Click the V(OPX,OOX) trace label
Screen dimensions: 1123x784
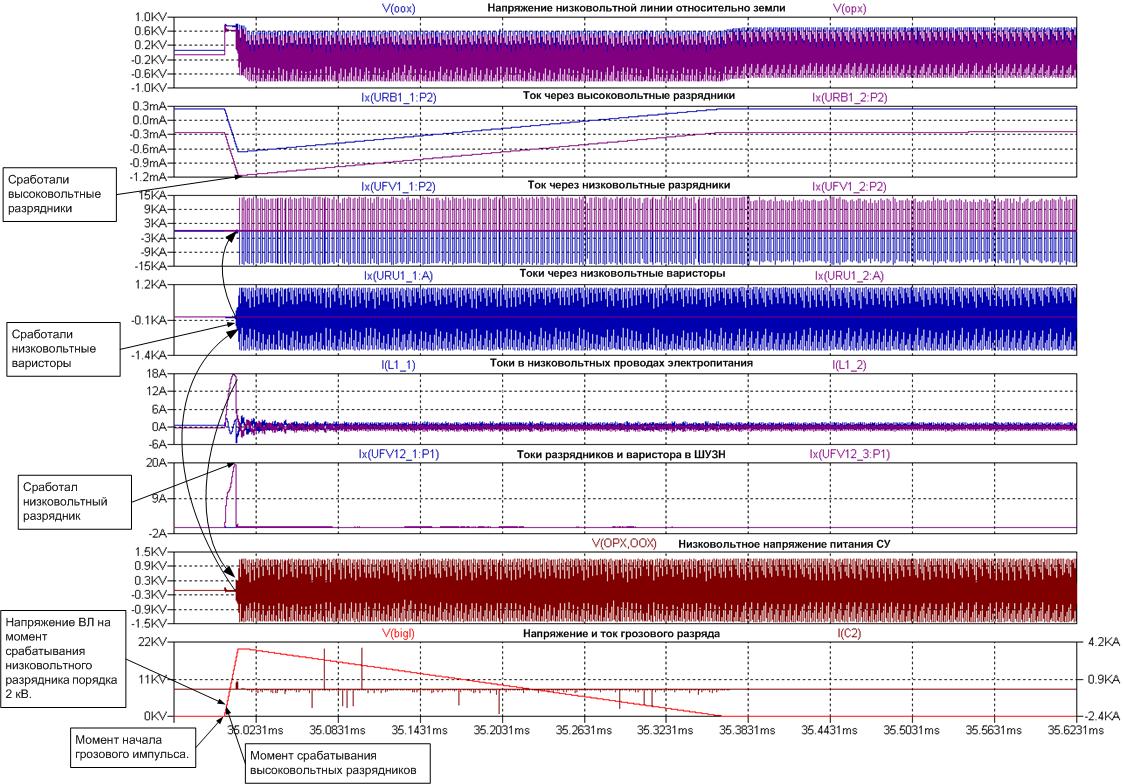coord(630,543)
